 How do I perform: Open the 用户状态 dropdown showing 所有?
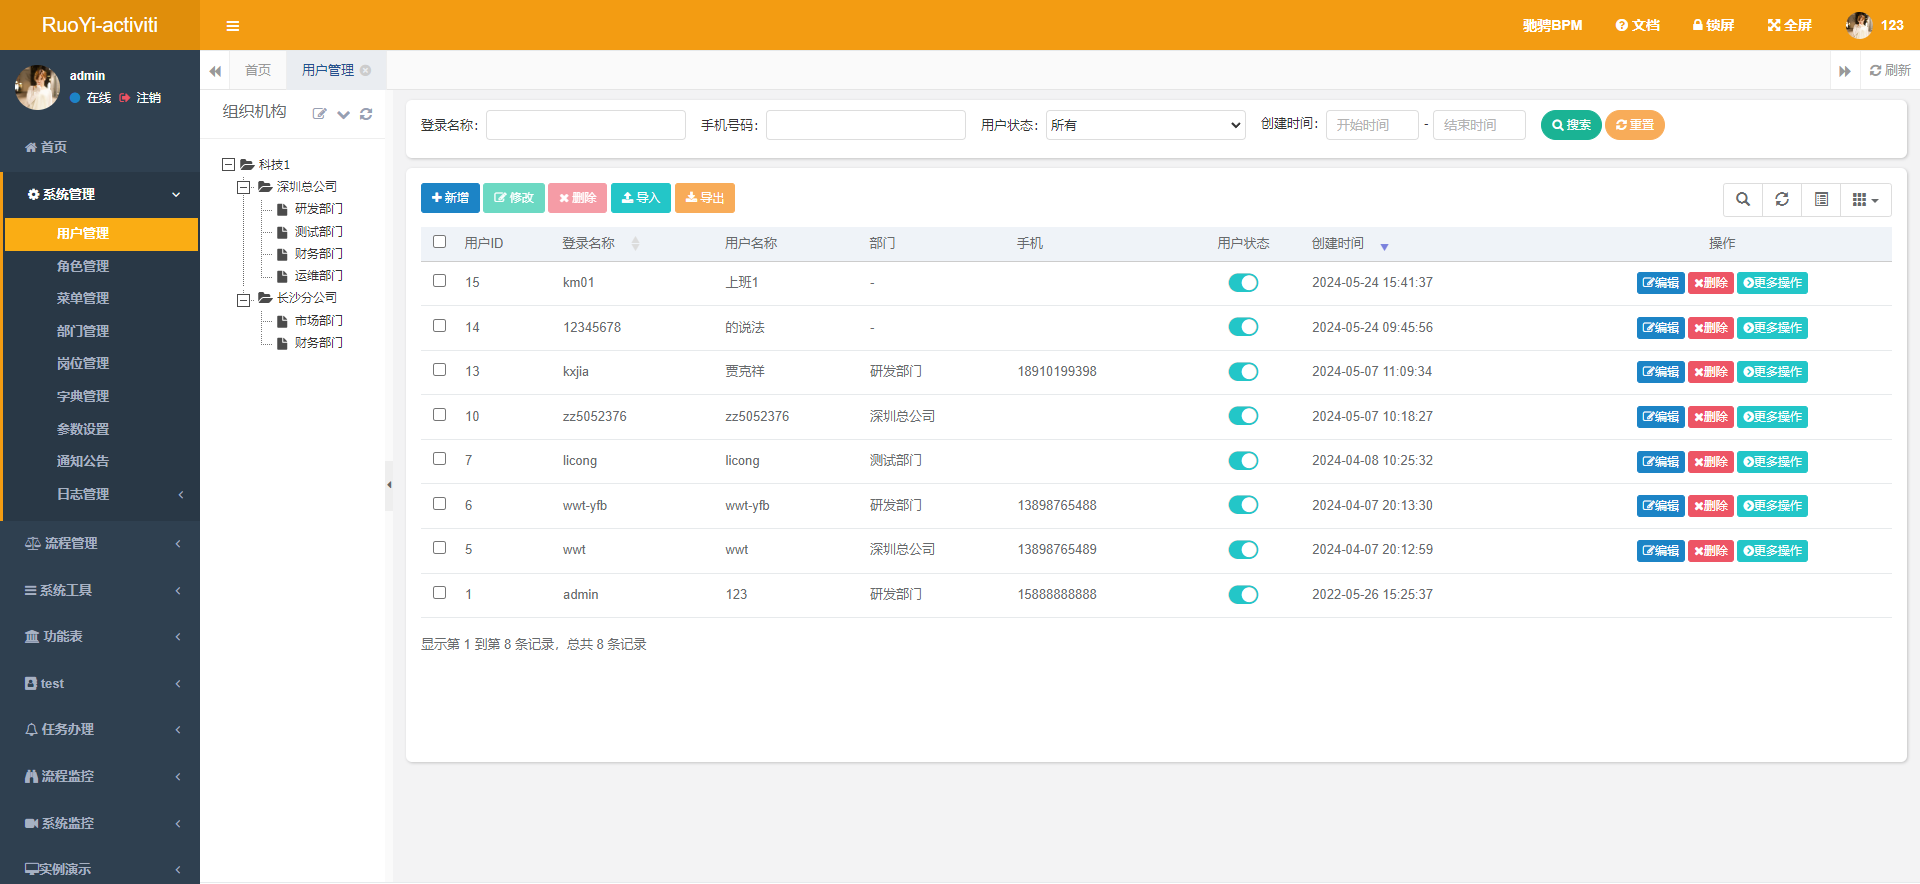[x=1145, y=125]
